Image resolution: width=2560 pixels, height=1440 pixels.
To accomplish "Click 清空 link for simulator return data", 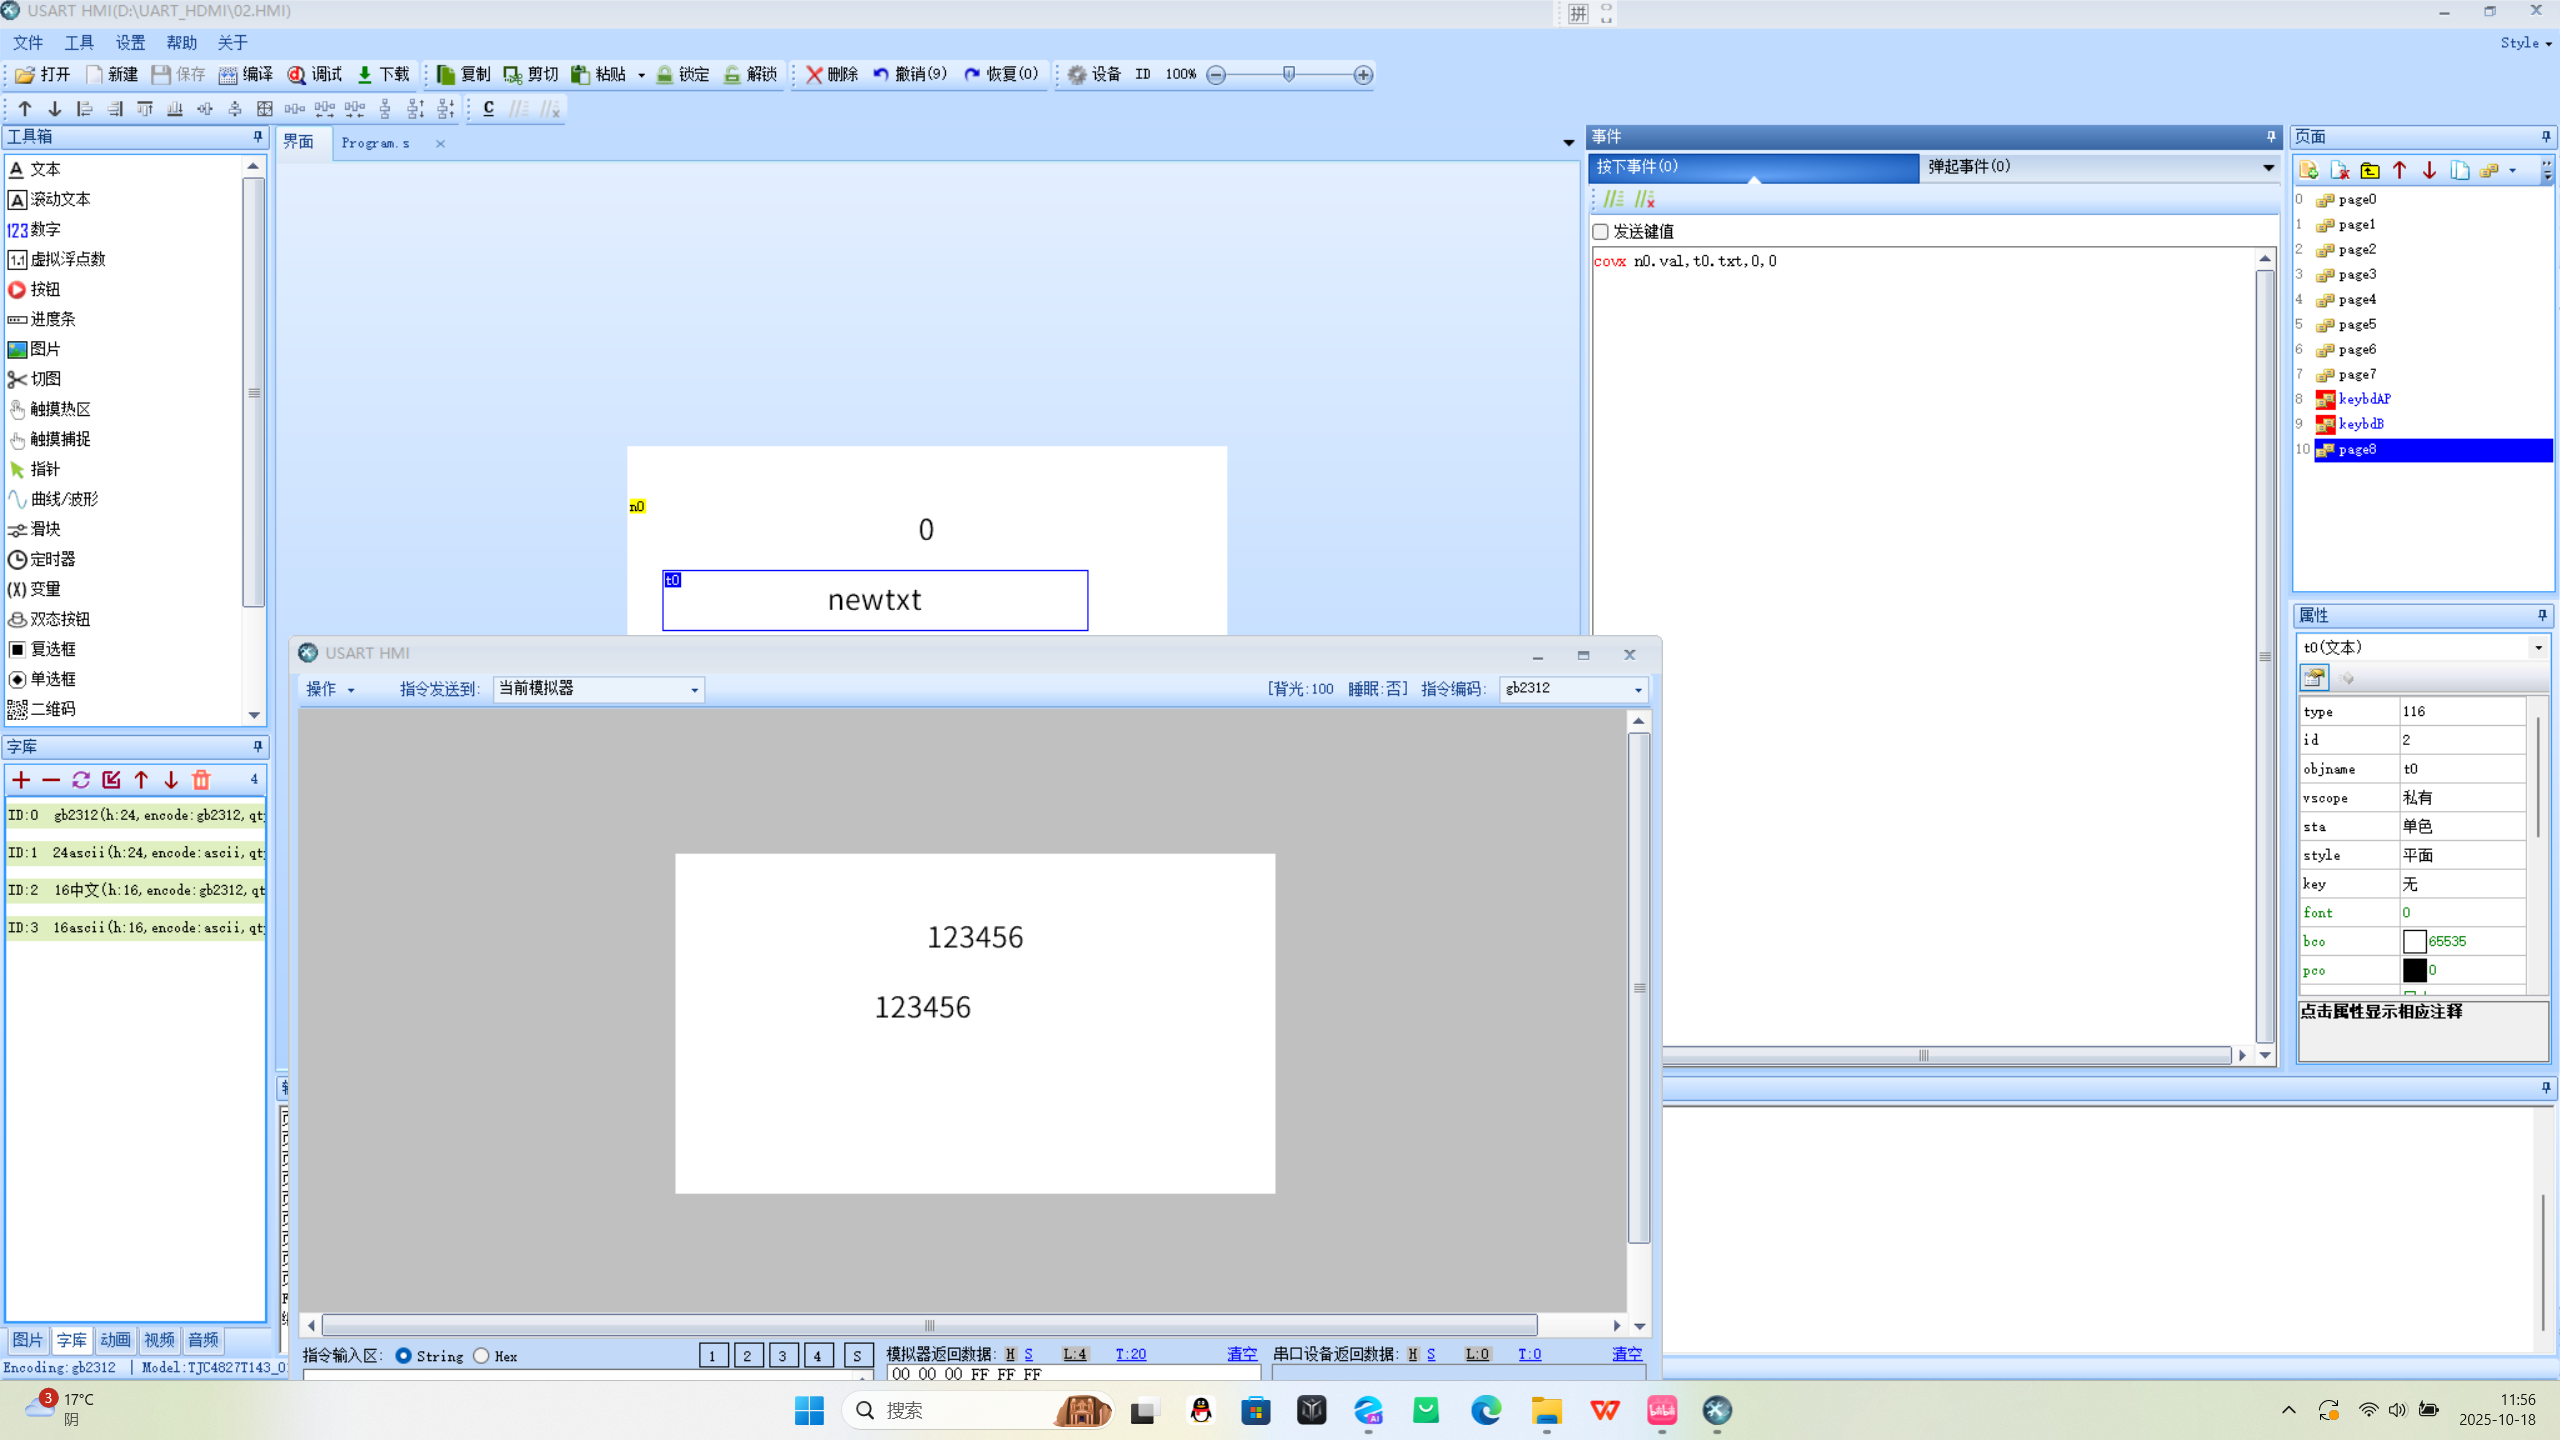I will [1241, 1353].
